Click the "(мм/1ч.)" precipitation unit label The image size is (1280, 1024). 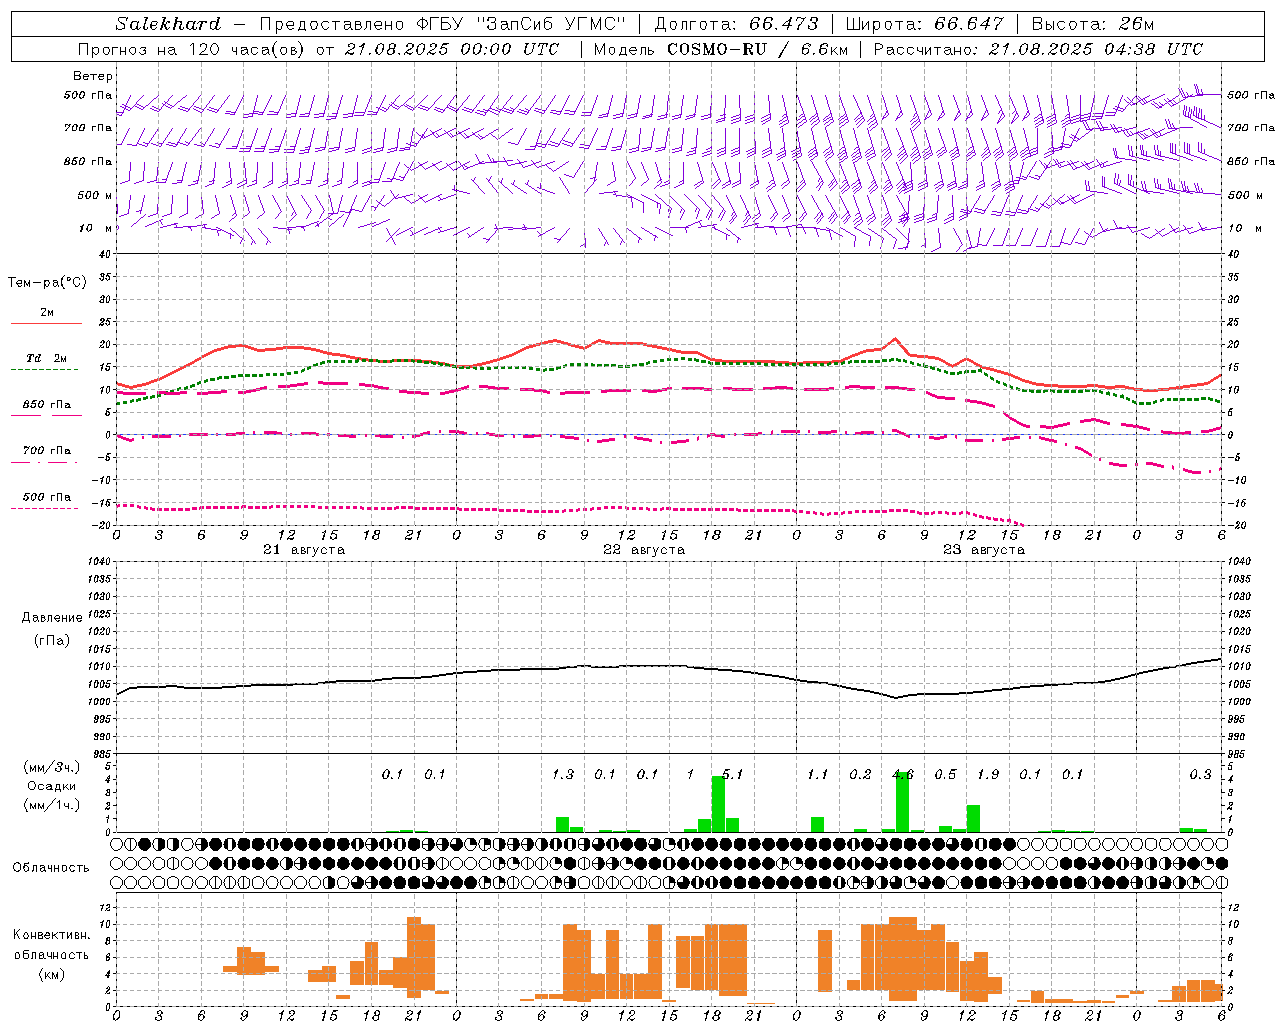pos(52,805)
